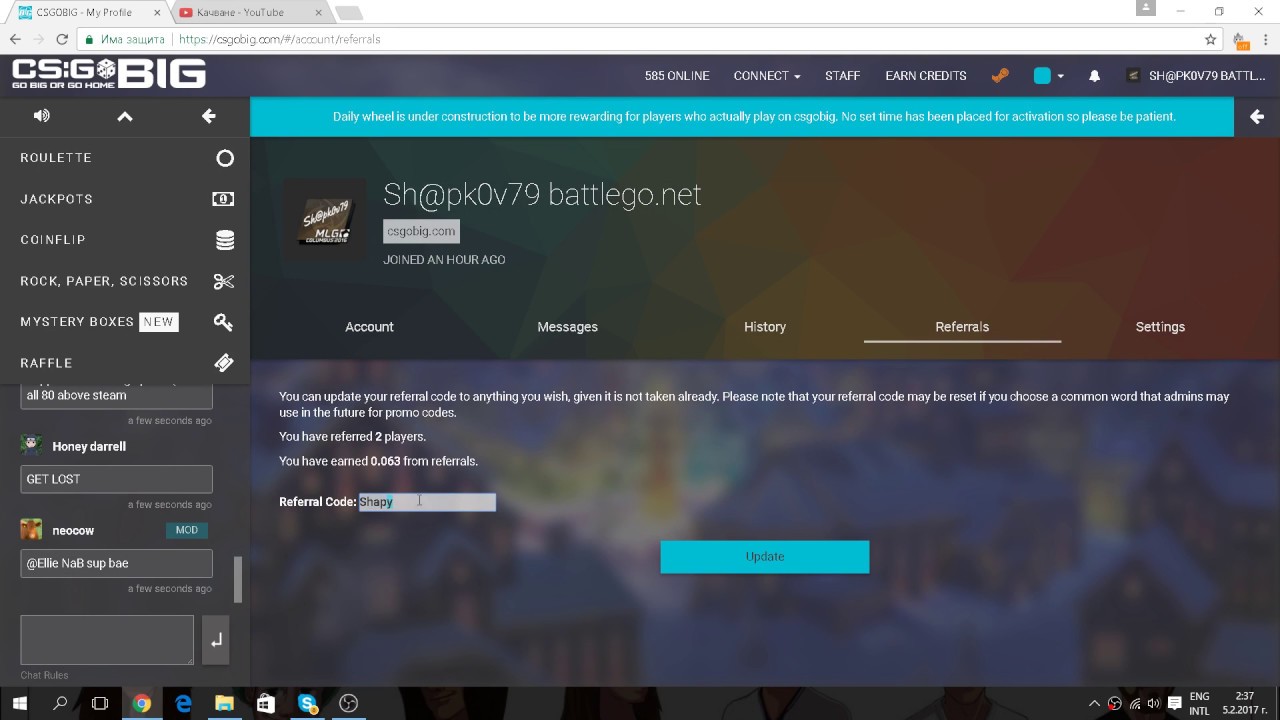Switch to the History tab
Viewport: 1280px width, 720px height.
click(765, 327)
